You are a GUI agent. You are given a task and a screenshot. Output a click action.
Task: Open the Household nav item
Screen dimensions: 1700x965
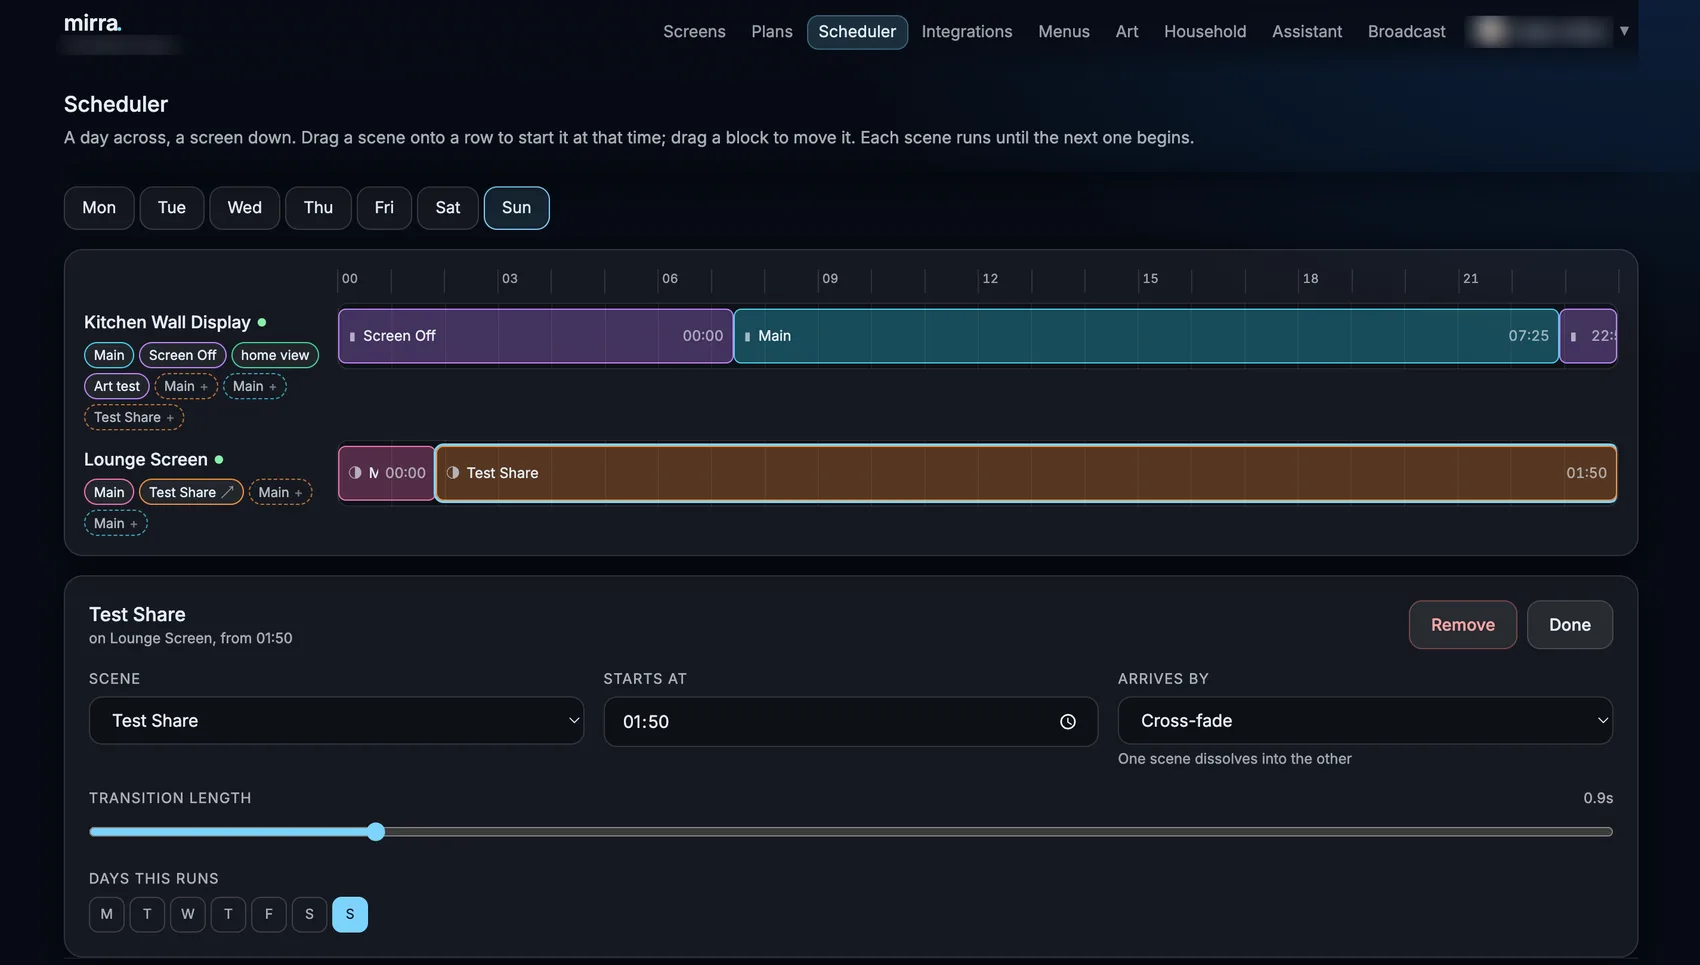(x=1205, y=32)
